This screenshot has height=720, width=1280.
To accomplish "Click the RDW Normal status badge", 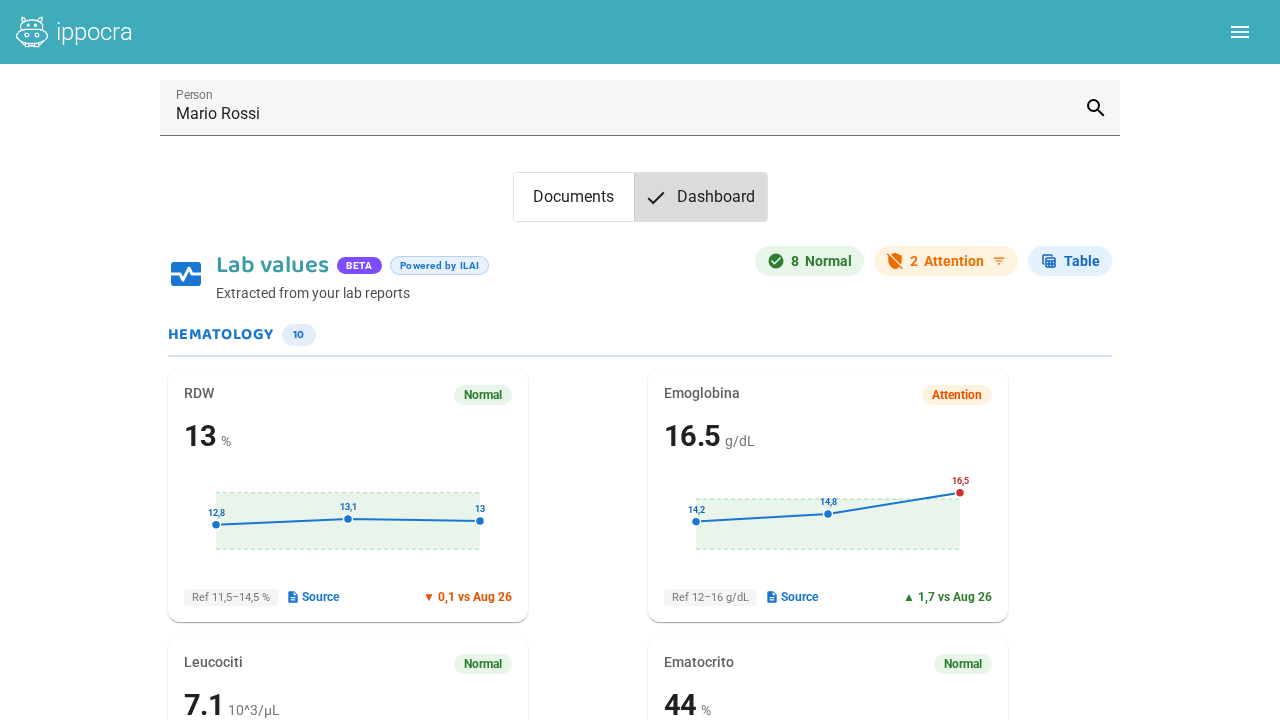I will pos(483,395).
